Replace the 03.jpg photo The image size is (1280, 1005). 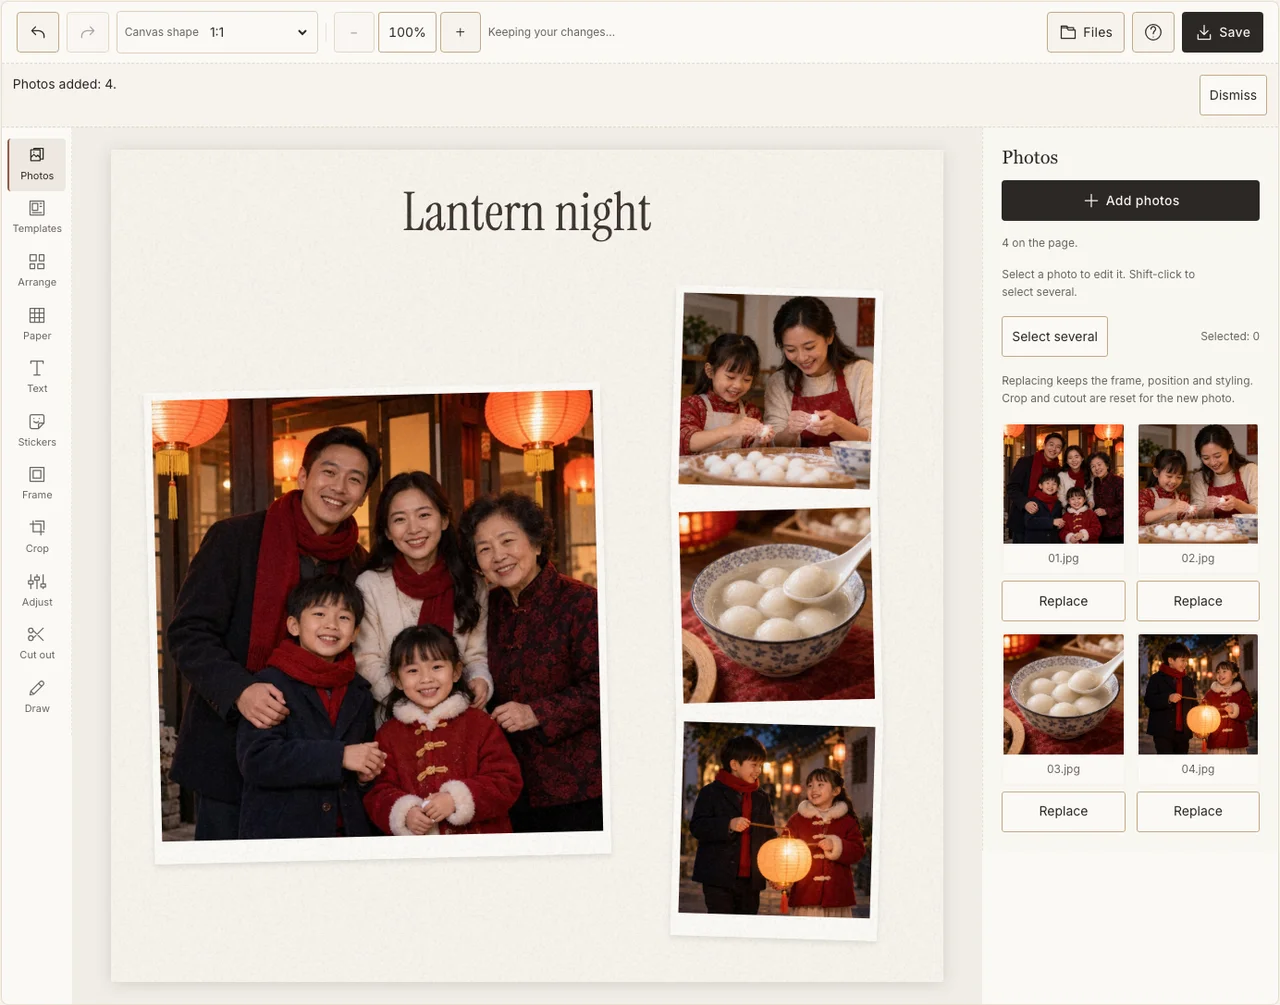point(1063,811)
